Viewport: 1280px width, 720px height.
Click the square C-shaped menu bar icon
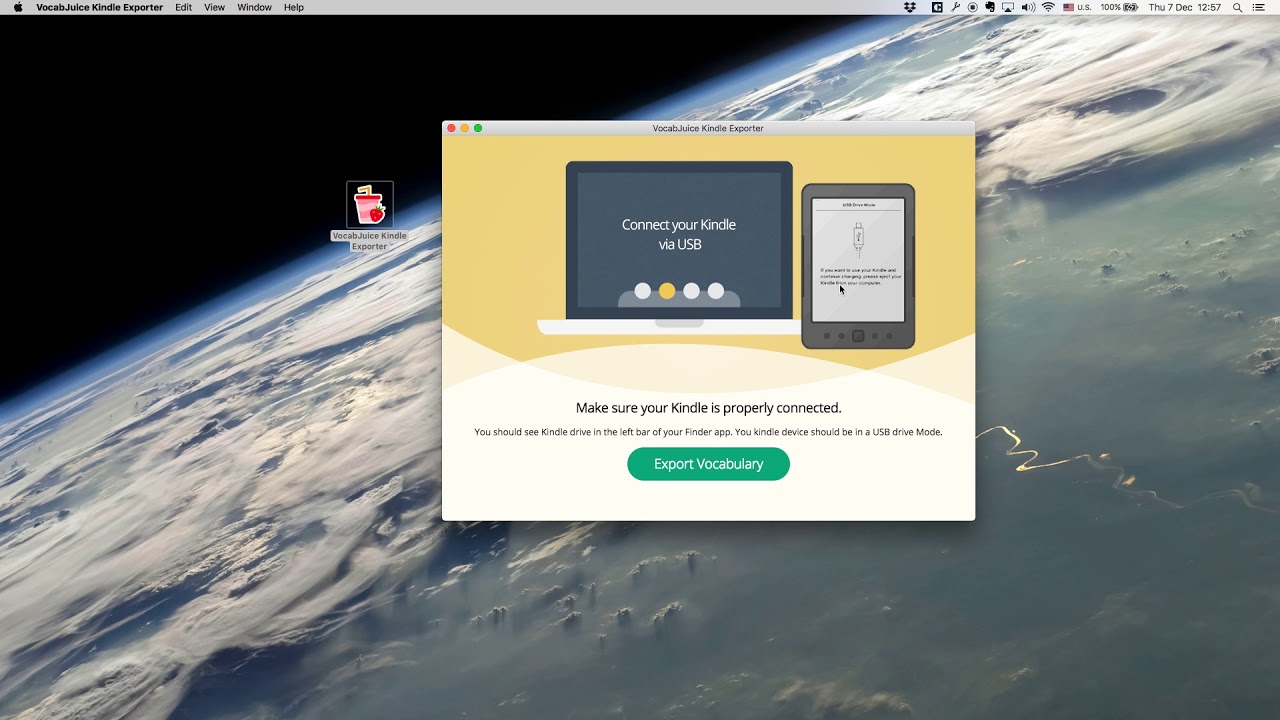937,7
